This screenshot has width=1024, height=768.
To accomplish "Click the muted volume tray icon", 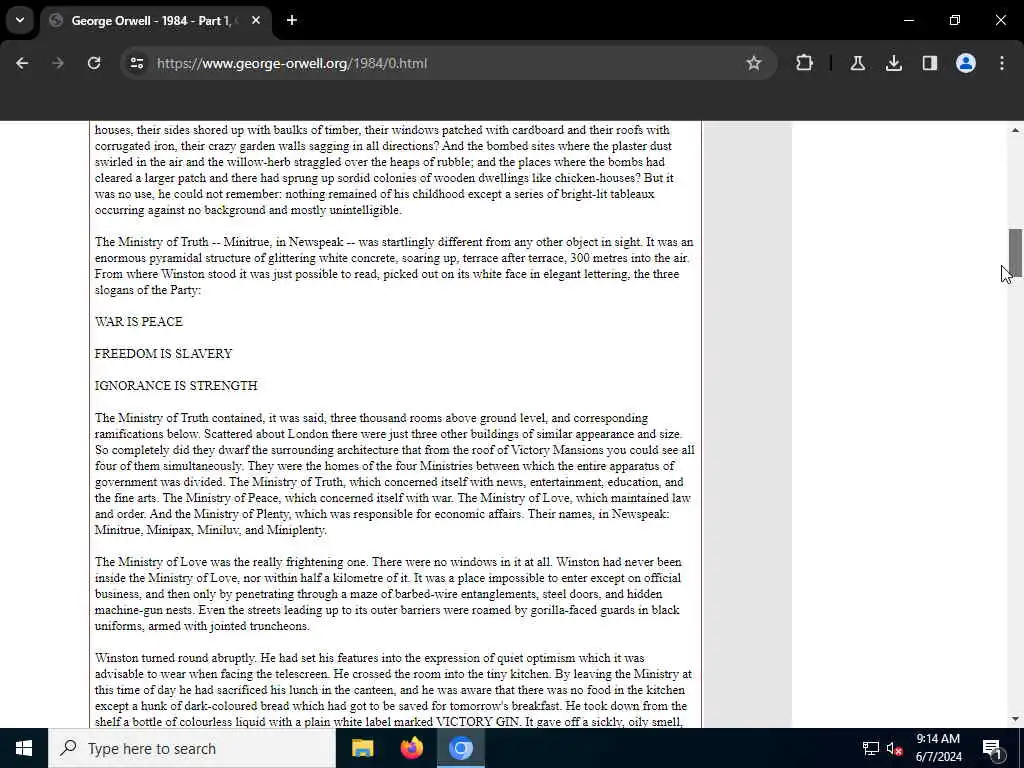I will (895, 748).
